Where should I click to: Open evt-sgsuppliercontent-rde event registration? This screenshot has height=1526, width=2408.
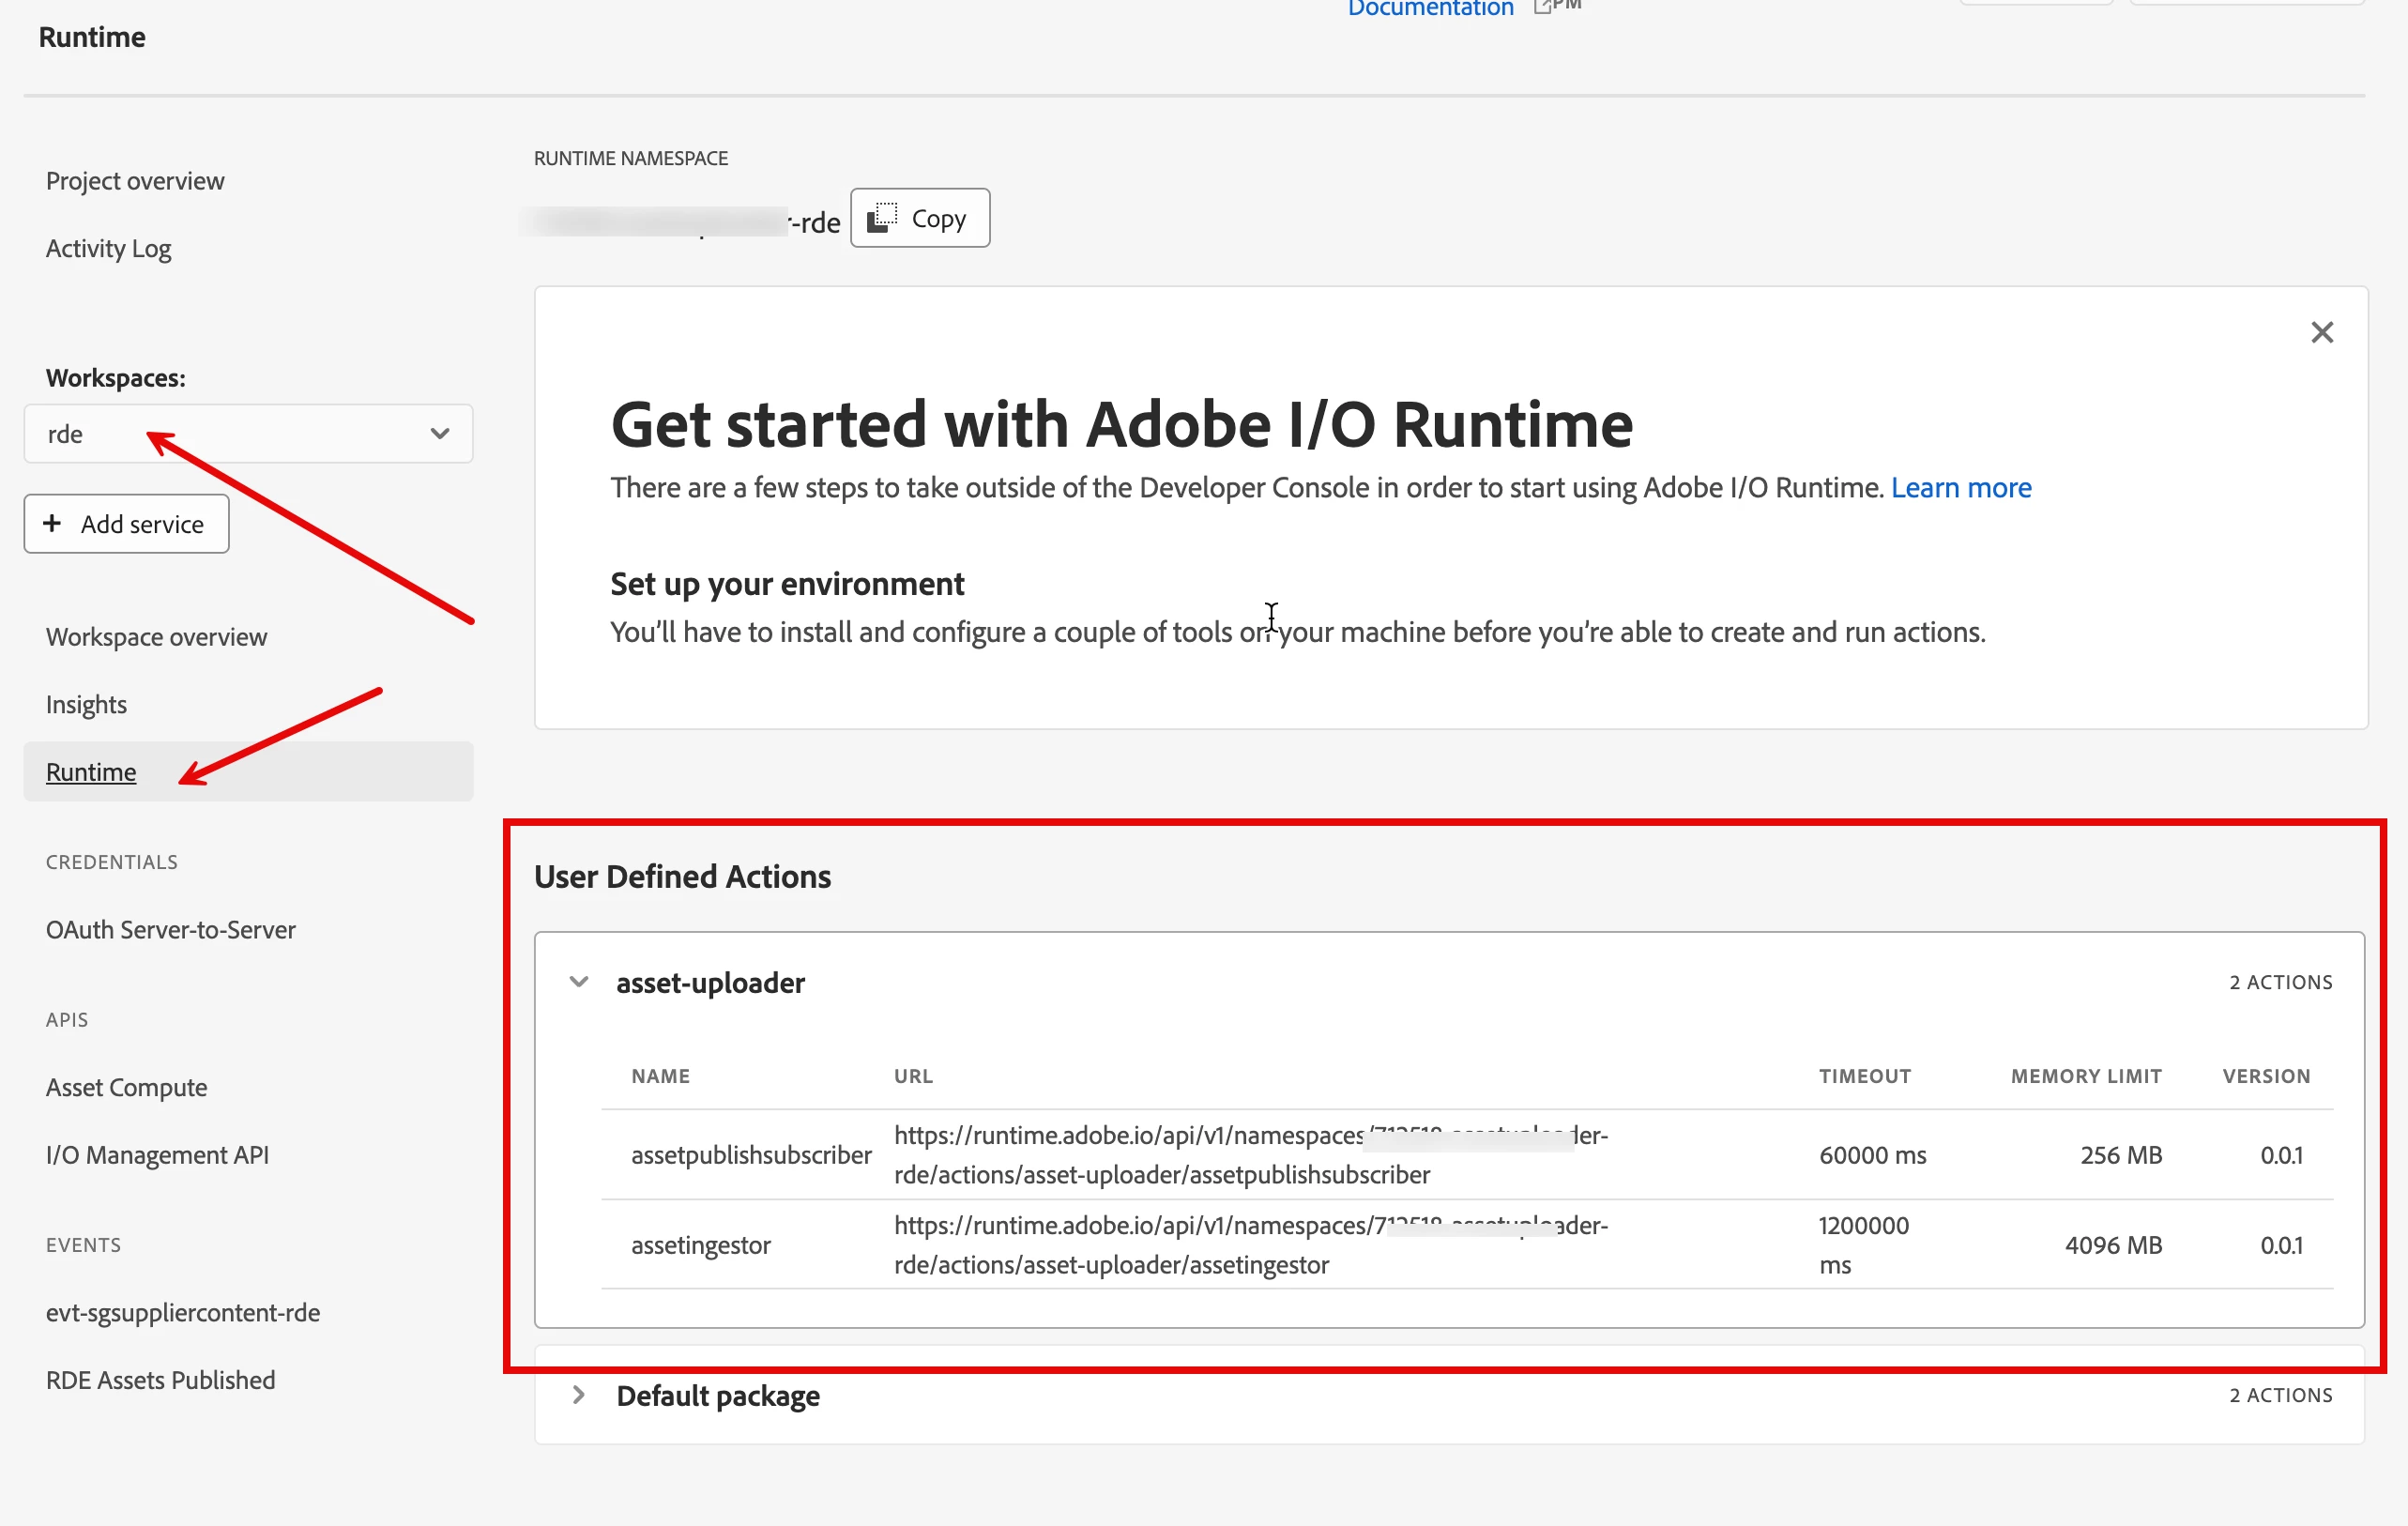(x=182, y=1312)
